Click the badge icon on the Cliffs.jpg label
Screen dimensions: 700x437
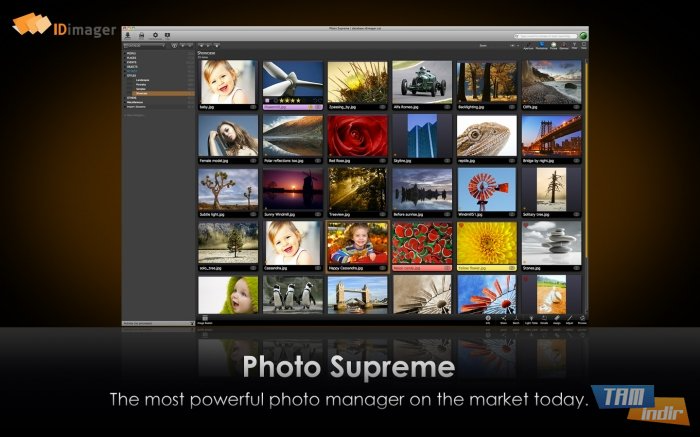[576, 107]
